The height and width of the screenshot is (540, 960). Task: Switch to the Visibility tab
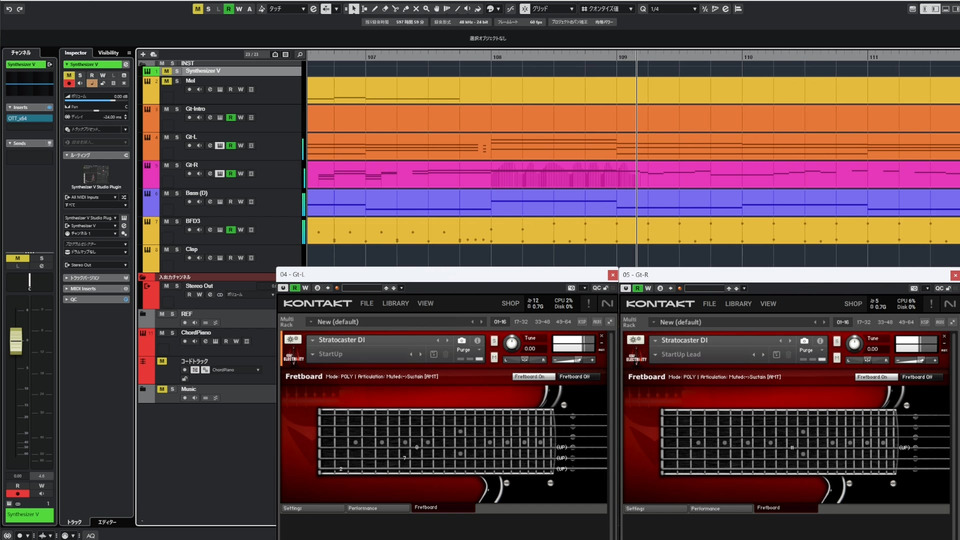point(108,53)
